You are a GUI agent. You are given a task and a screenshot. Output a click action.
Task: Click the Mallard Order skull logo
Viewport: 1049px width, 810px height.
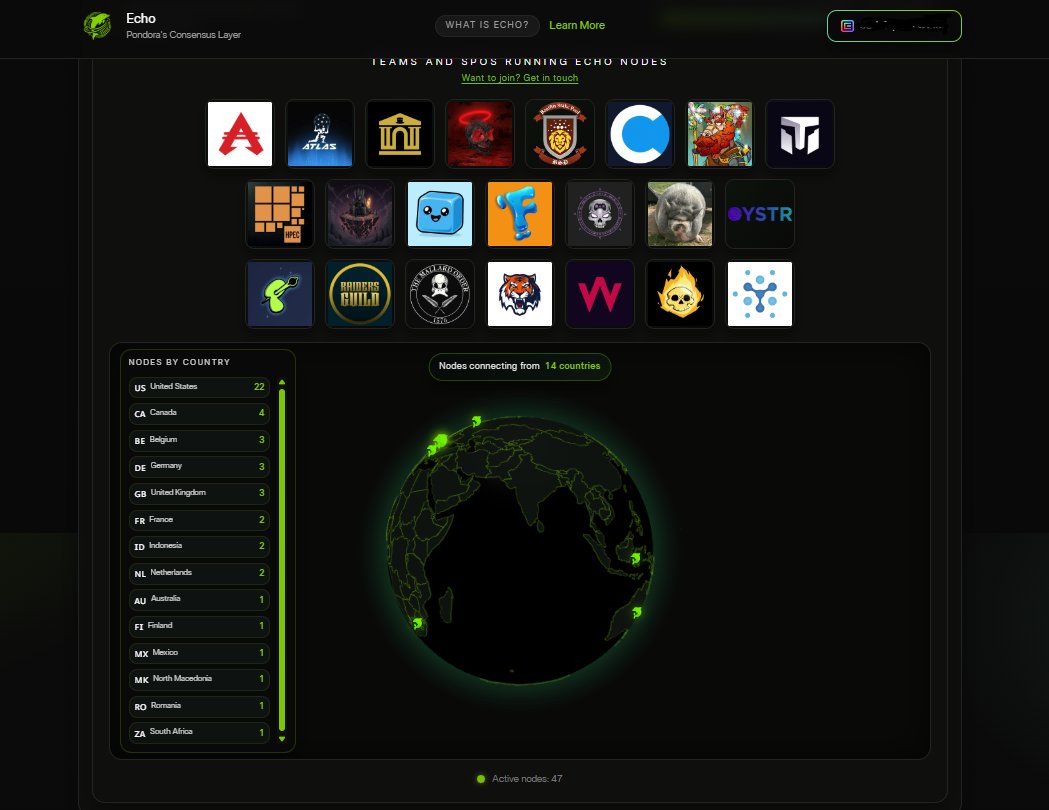(x=440, y=294)
